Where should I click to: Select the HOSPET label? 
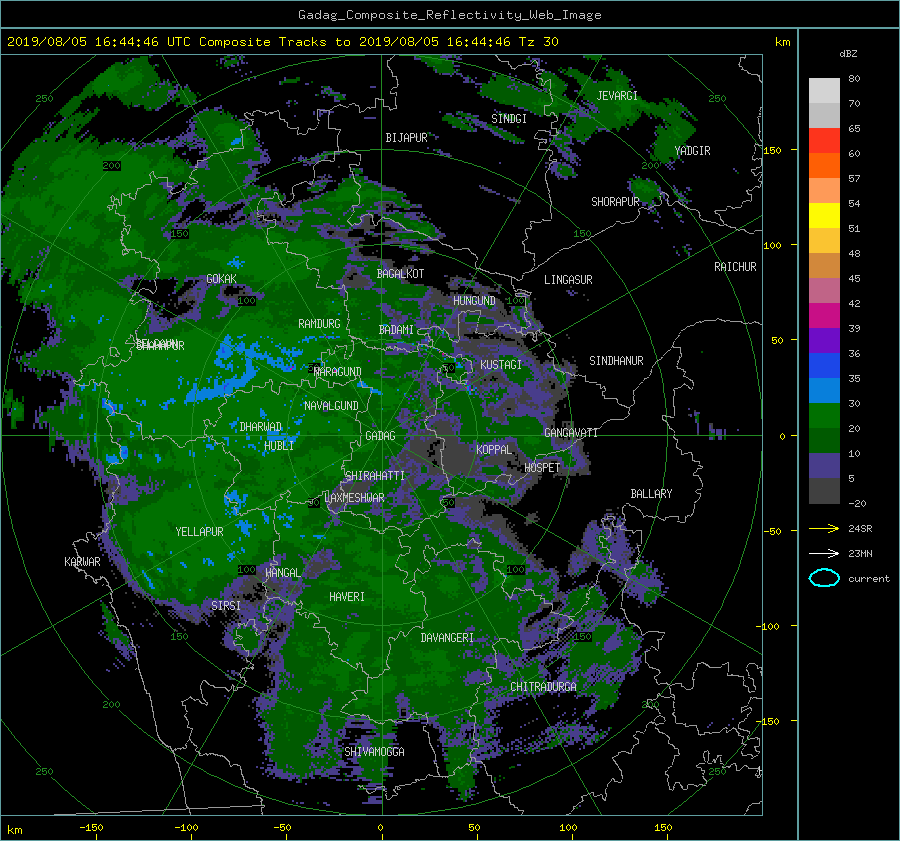[x=542, y=468]
